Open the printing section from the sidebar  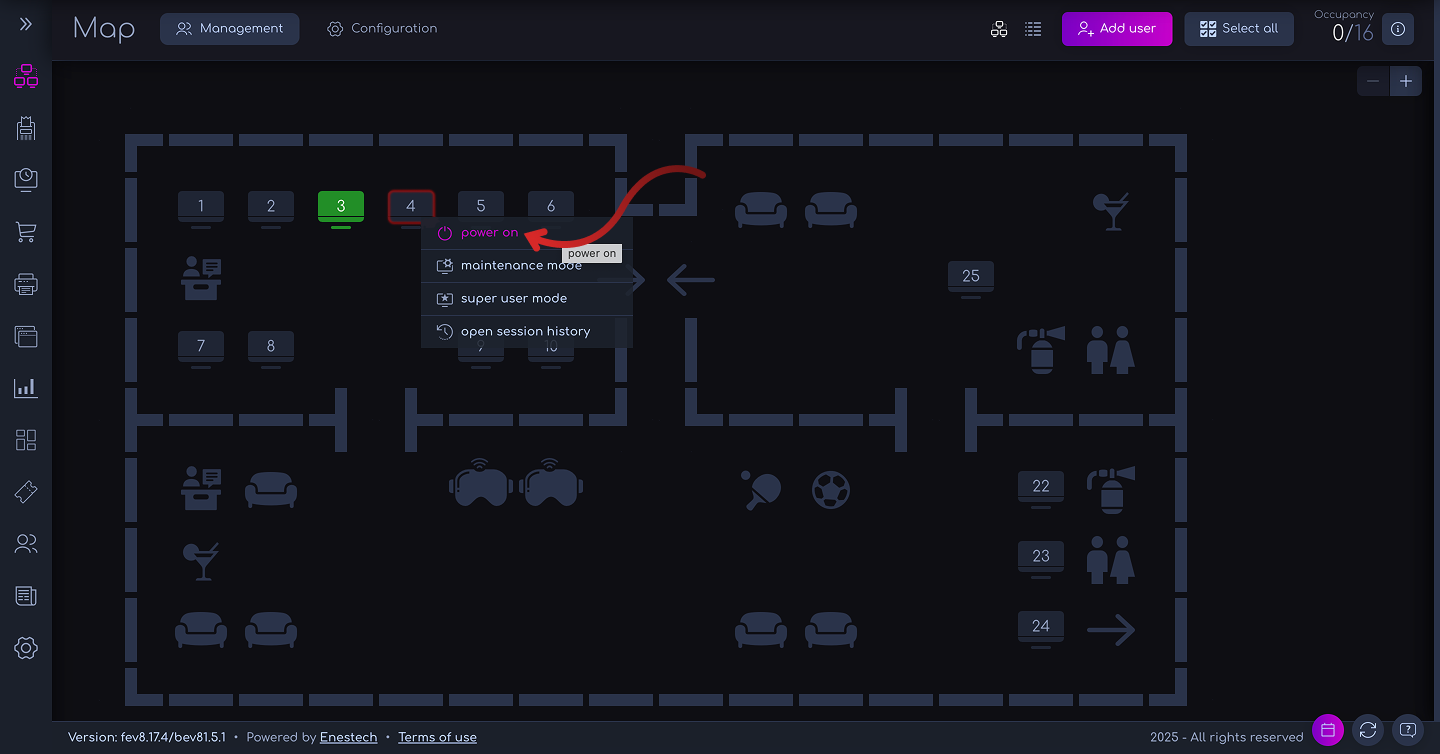[x=25, y=283]
